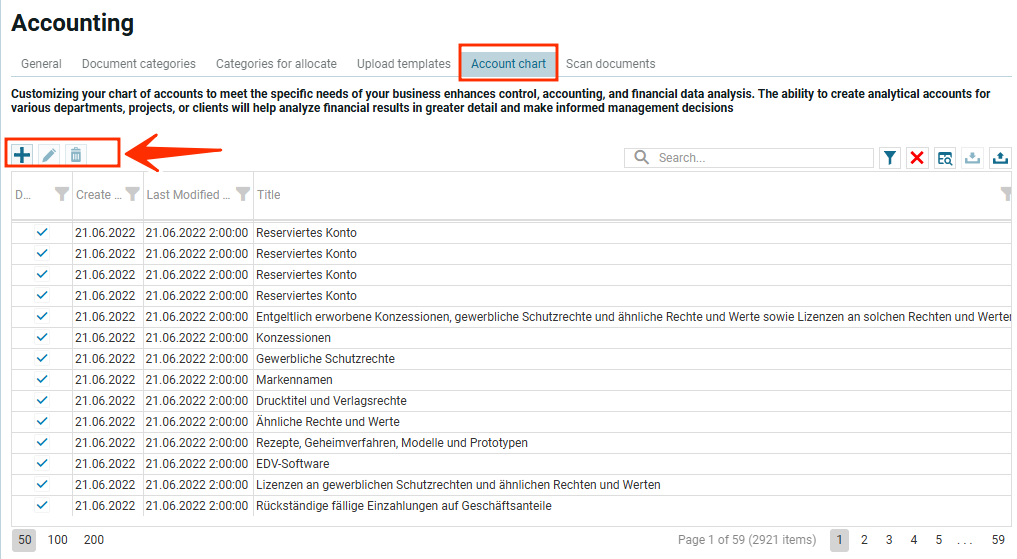1017x559 pixels.
Task: Set page size to 100 items
Action: [x=58, y=540]
